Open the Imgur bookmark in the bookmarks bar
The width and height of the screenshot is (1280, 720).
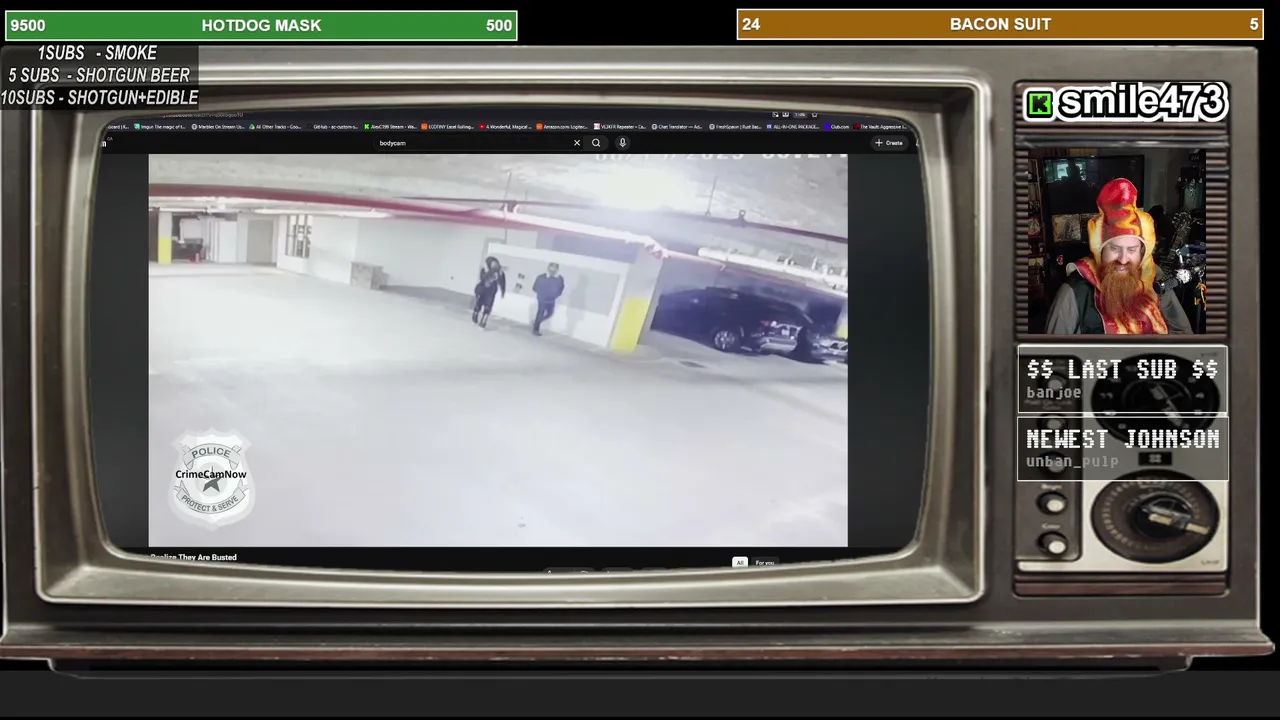(159, 127)
